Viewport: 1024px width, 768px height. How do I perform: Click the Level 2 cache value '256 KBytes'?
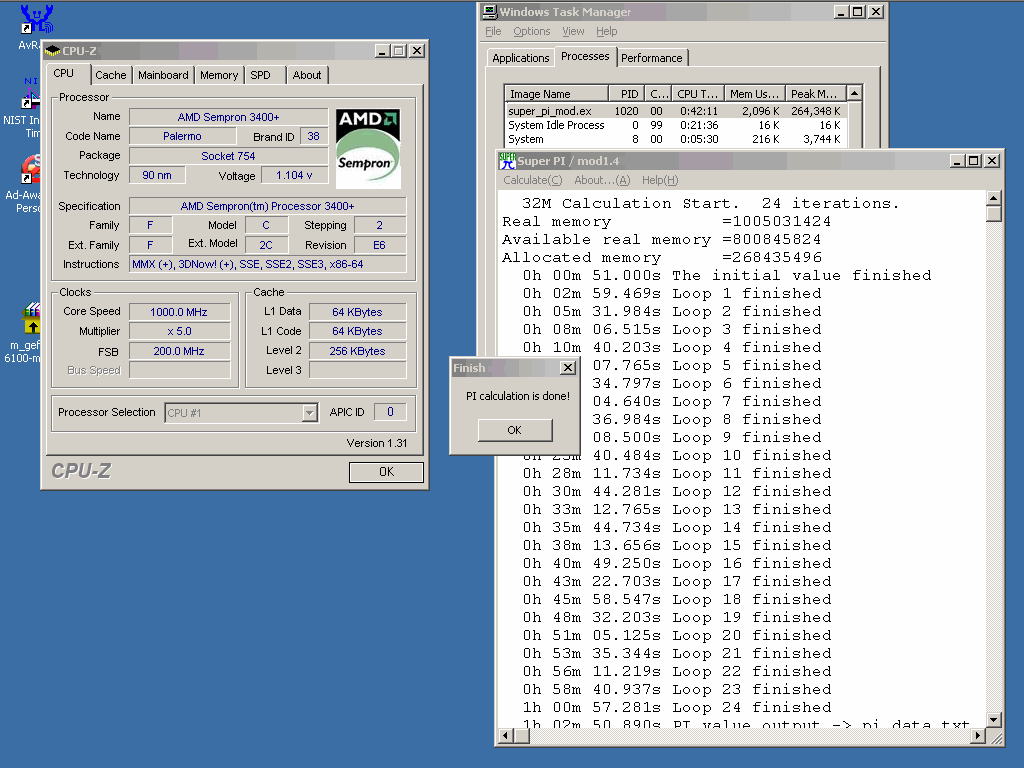tap(357, 351)
